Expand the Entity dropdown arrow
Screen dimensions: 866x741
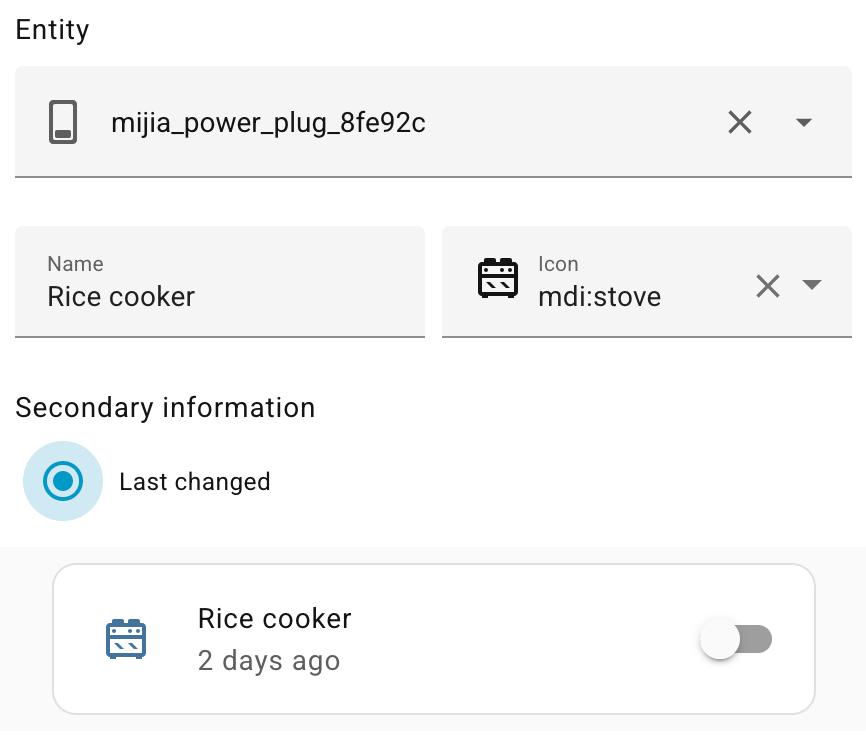pos(803,122)
